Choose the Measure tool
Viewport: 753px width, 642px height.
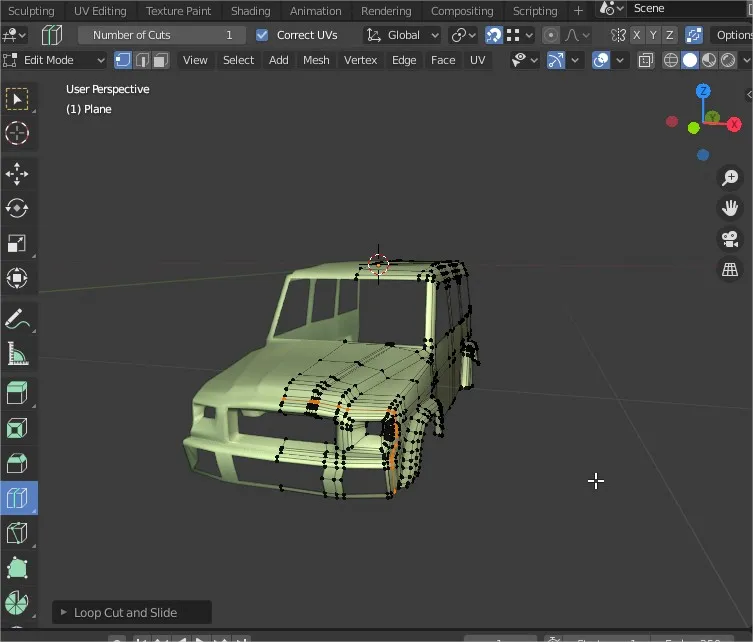(17, 353)
